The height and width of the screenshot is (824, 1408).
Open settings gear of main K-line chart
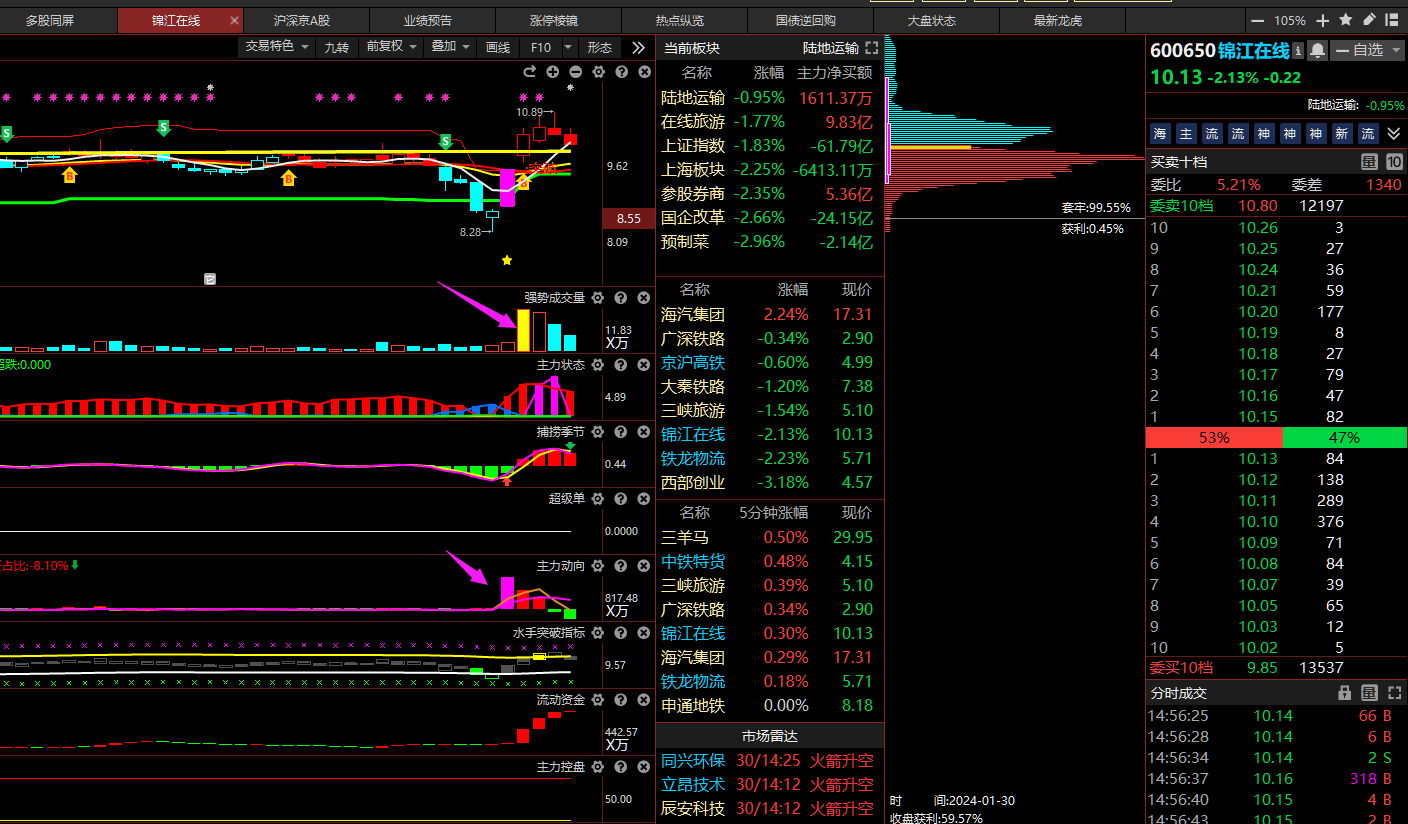click(x=598, y=72)
